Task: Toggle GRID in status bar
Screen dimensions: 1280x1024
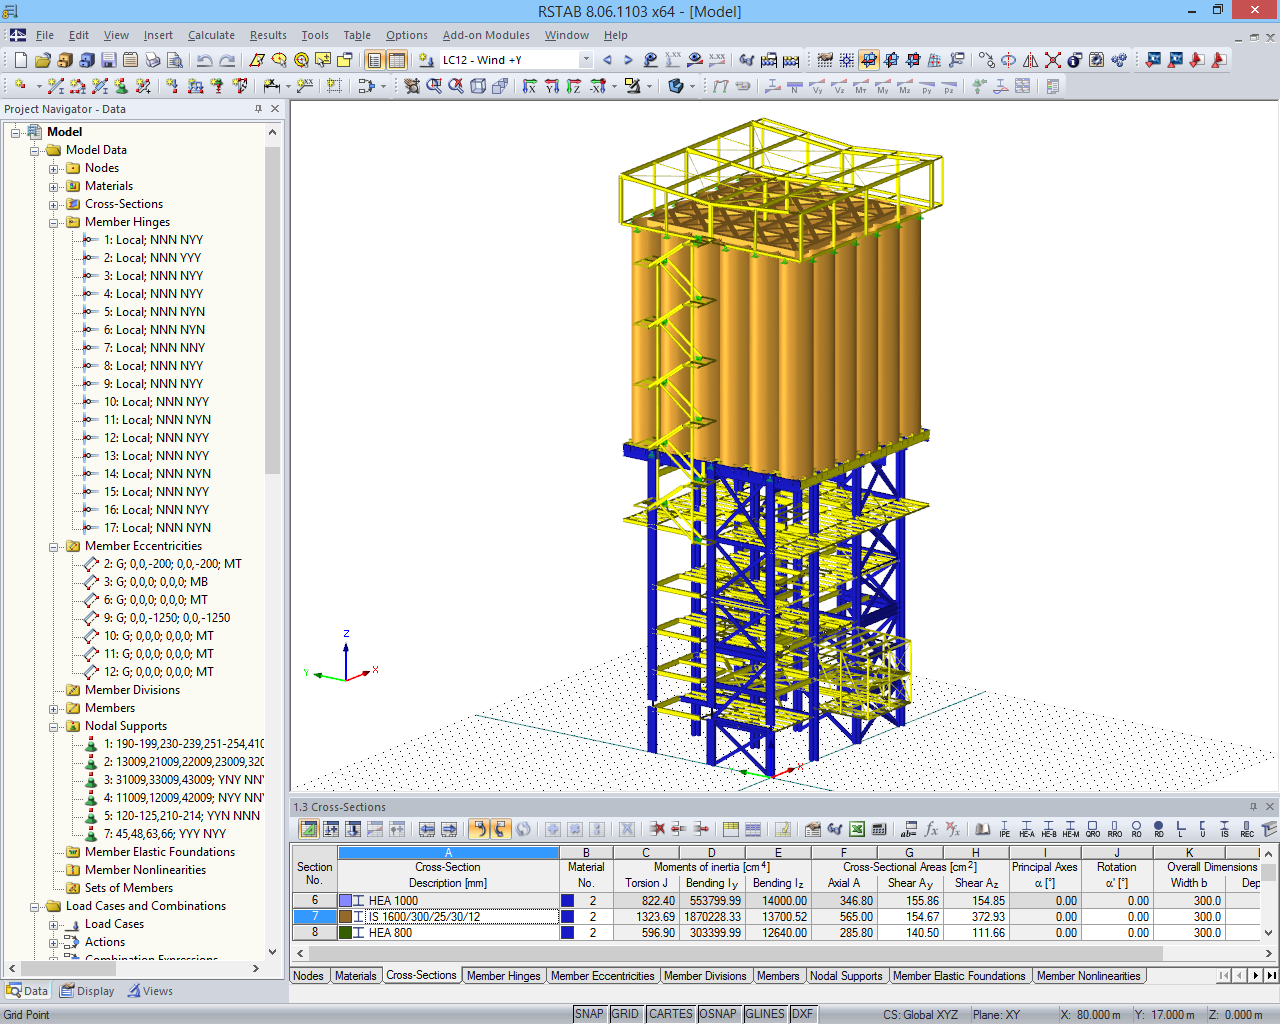Action: pos(625,1014)
